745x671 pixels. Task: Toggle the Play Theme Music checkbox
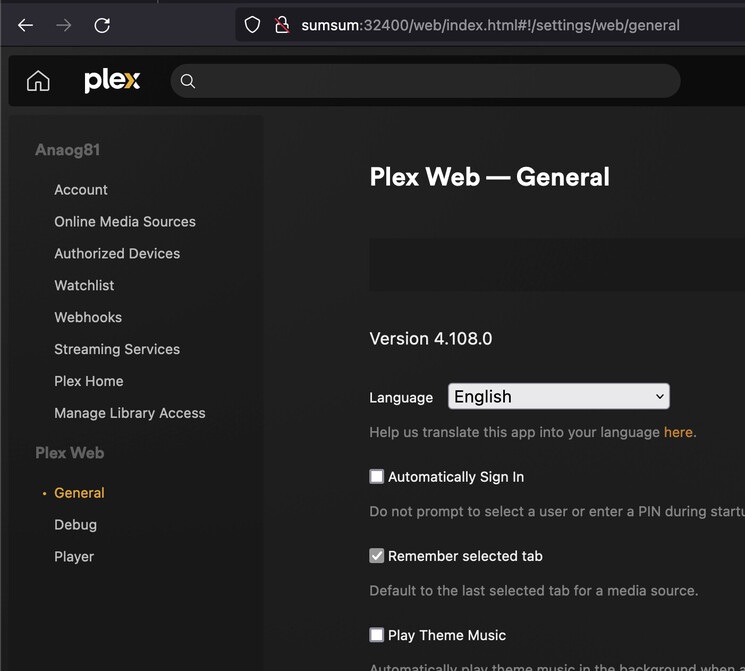tap(377, 635)
